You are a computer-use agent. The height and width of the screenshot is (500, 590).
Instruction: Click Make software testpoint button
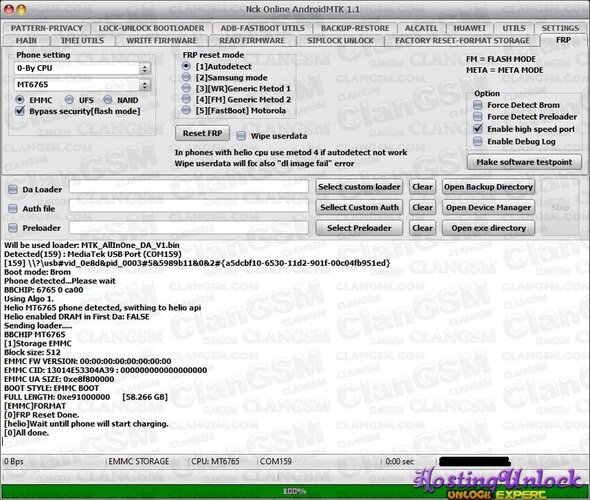tap(524, 162)
